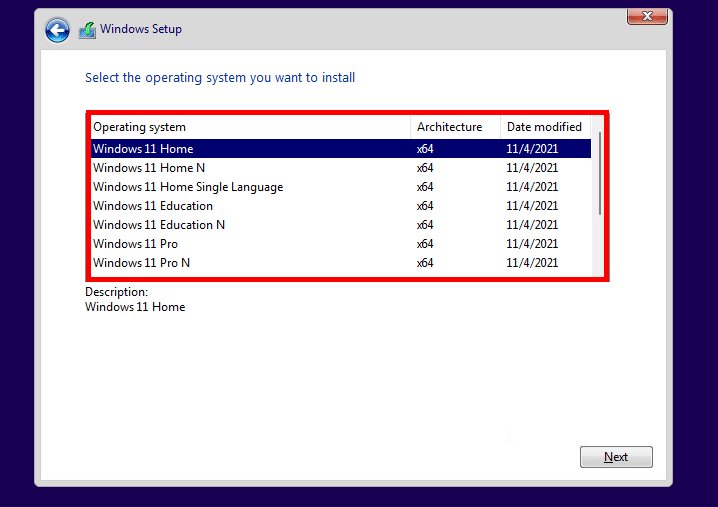Click x64 in the Windows 11 Home N row
The image size is (718, 507).
[x=425, y=168]
